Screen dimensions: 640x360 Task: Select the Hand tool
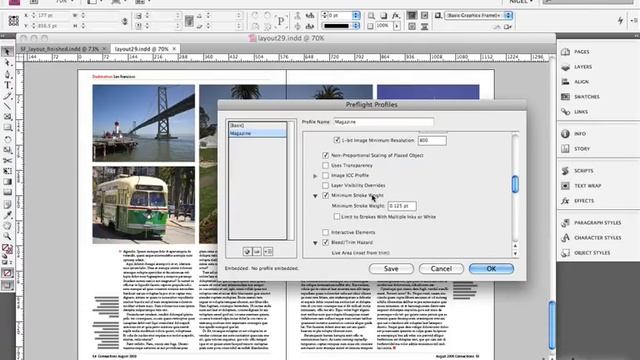(7, 225)
